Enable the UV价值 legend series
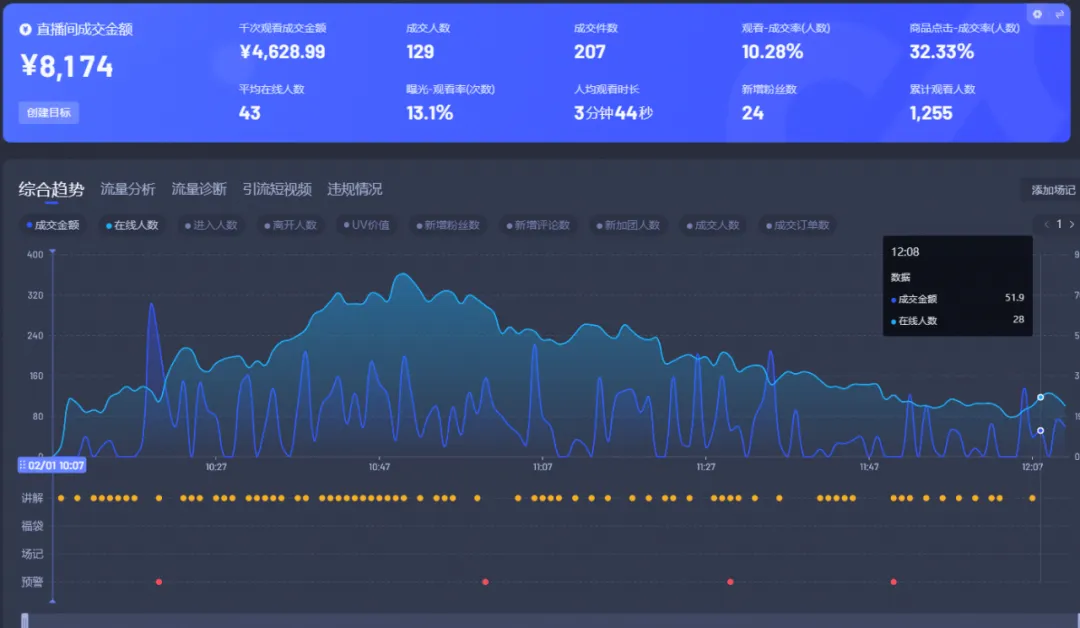Screen dimensions: 1080x628 click(365, 225)
